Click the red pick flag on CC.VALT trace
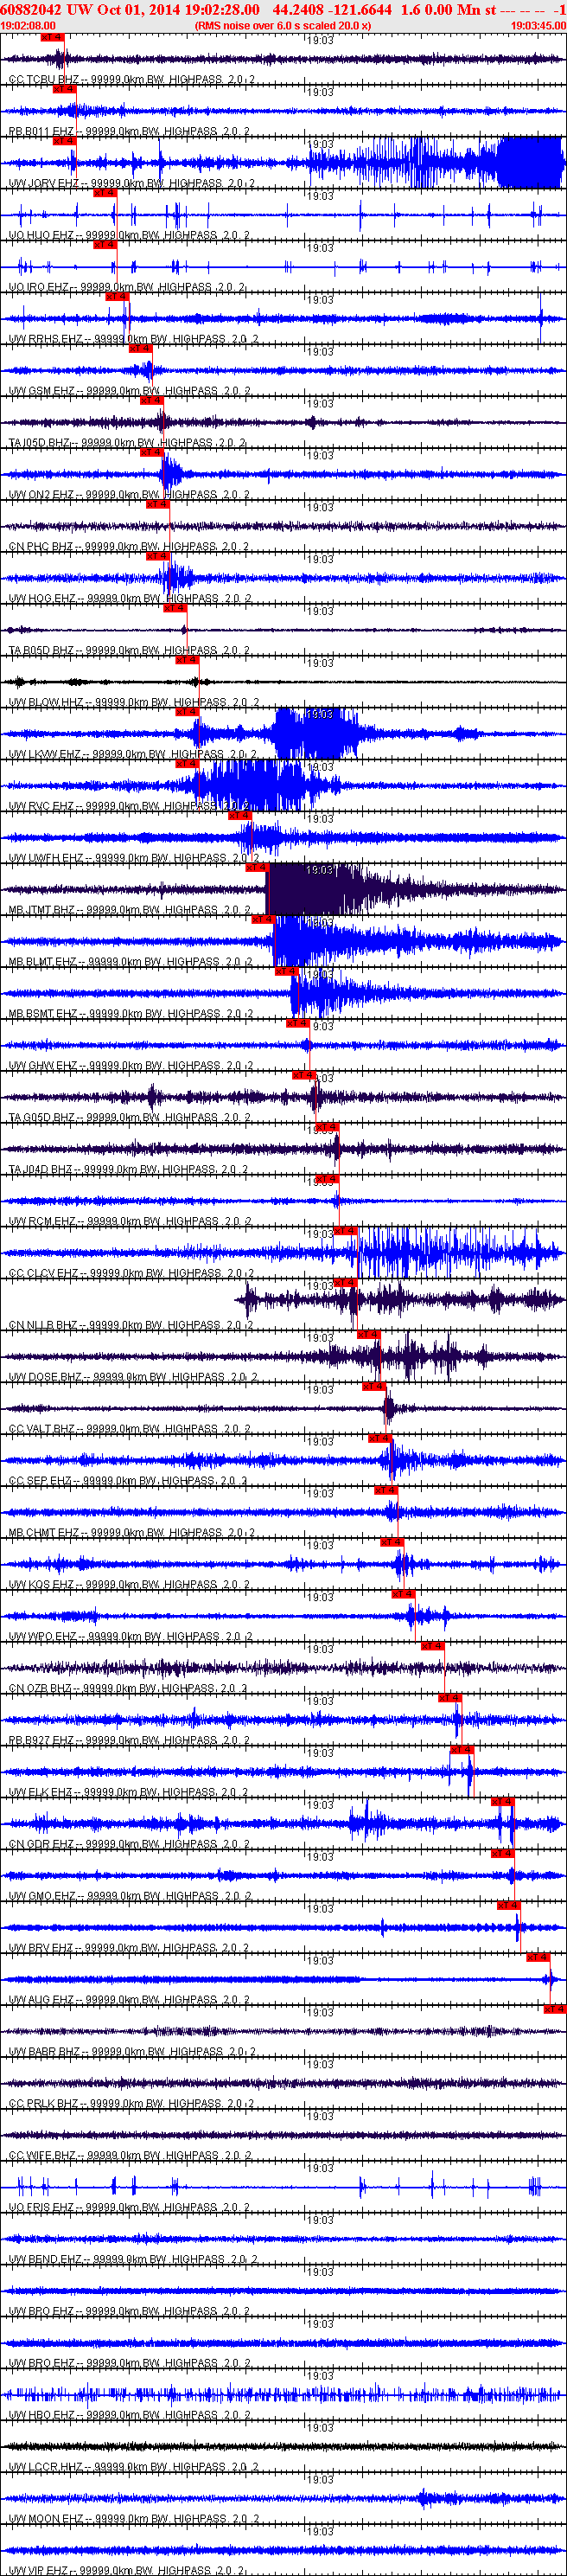This screenshot has width=567, height=2576. tap(374, 1386)
